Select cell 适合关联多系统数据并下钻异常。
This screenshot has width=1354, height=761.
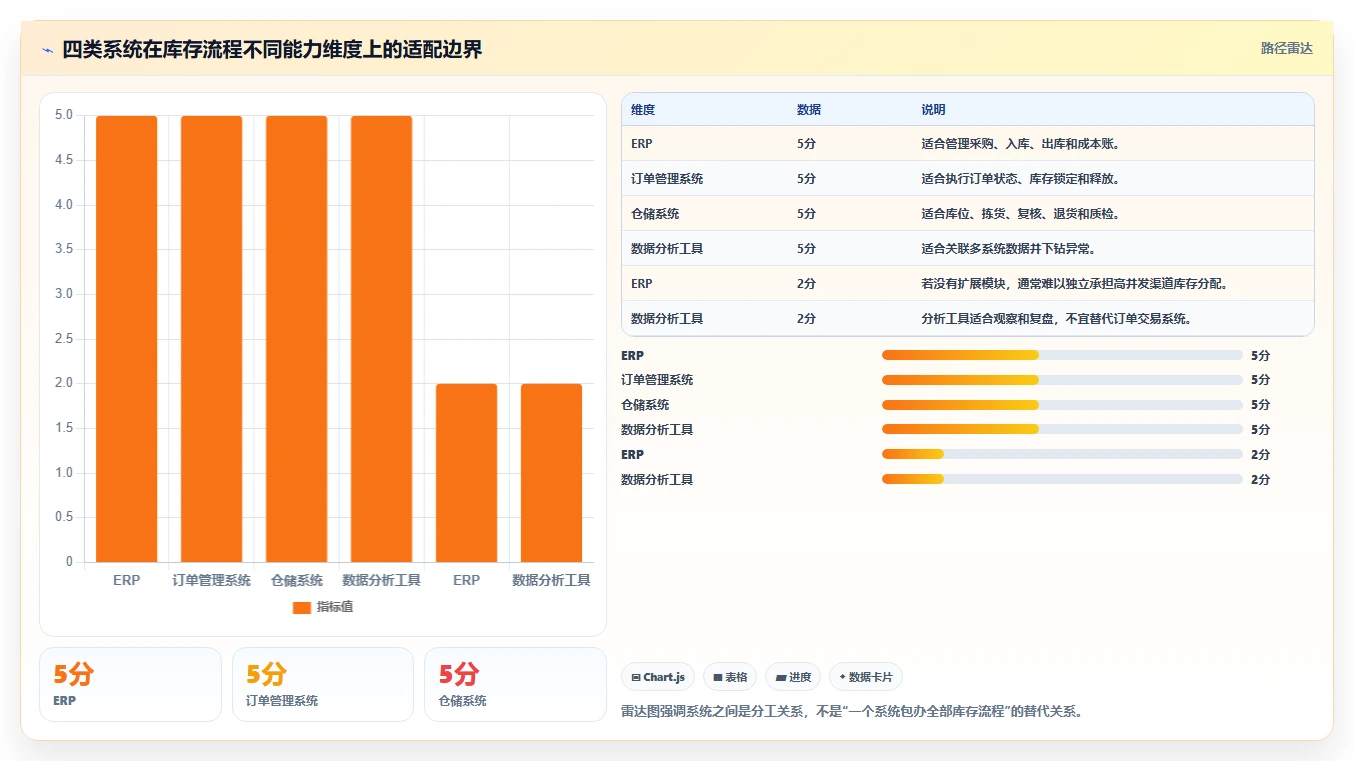1009,249
